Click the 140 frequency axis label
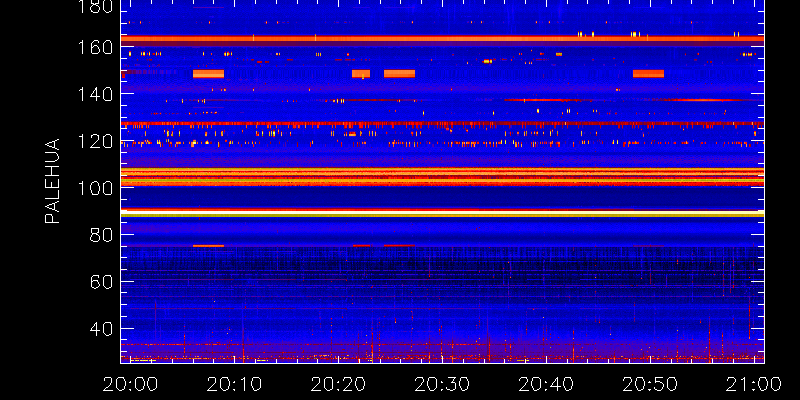 (x=96, y=94)
